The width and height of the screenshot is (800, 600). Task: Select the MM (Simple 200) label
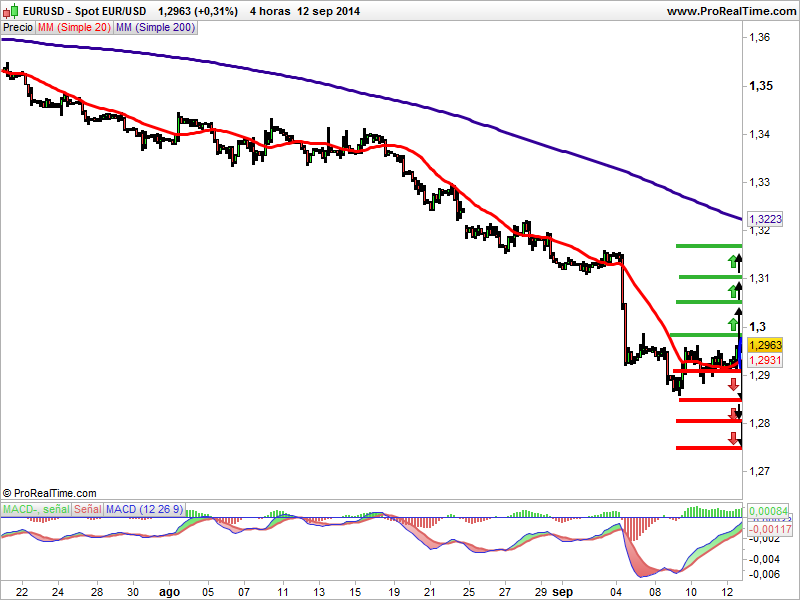click(155, 28)
